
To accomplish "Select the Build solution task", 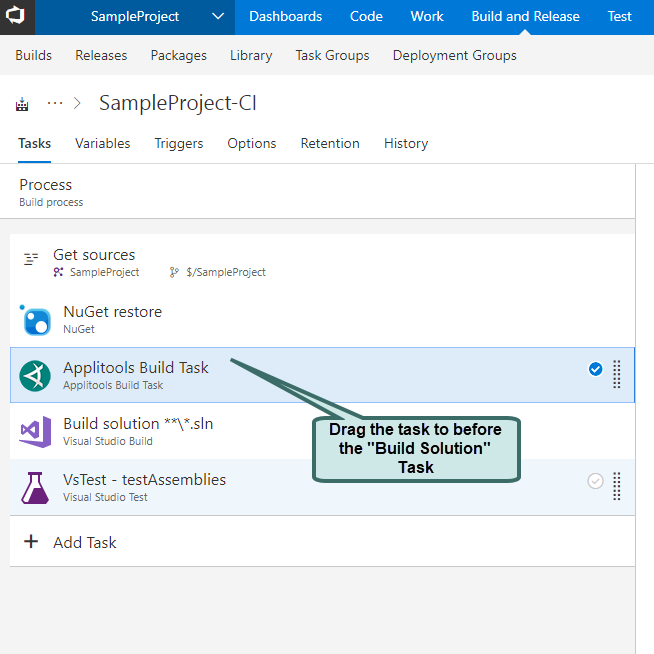I will pos(138,424).
